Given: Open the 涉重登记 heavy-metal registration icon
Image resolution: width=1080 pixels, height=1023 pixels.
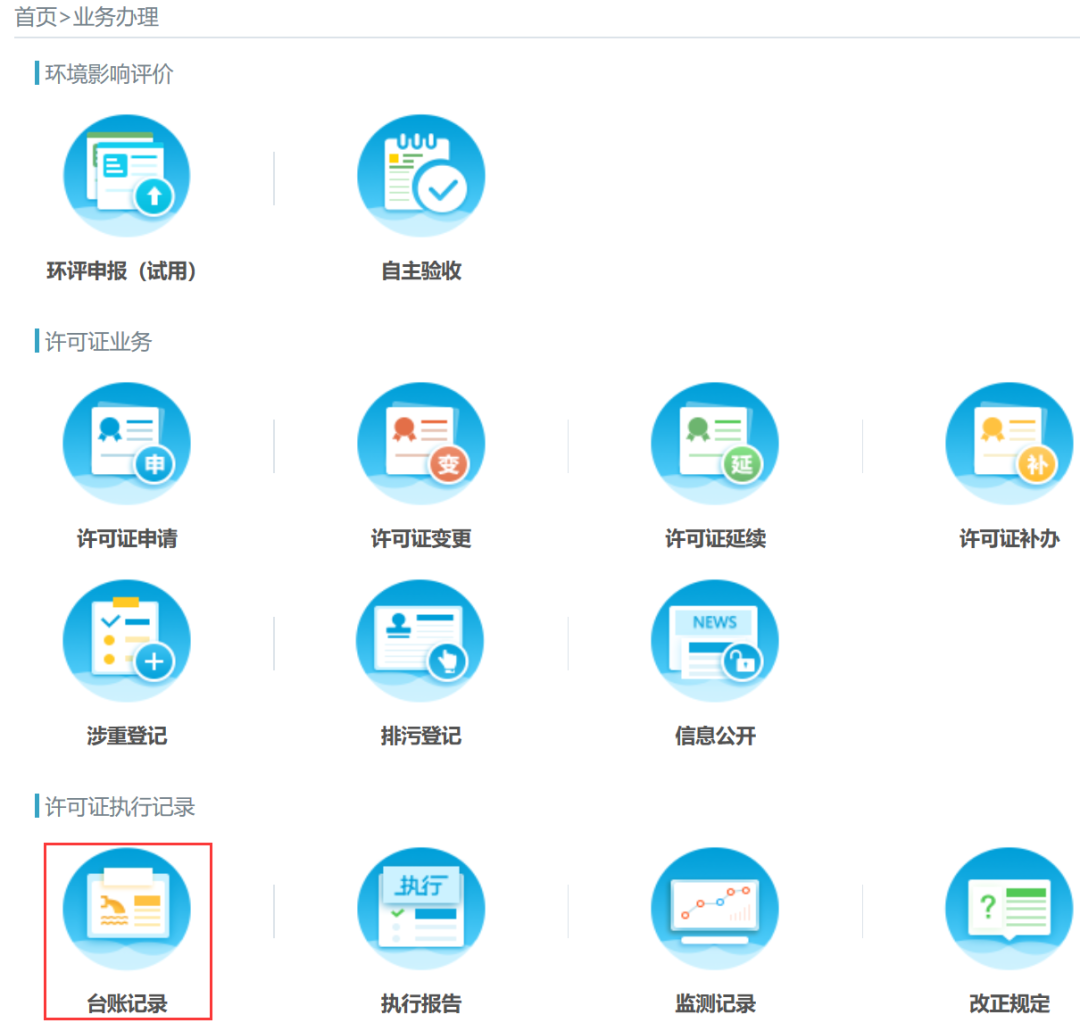Looking at the screenshot, I should (127, 640).
